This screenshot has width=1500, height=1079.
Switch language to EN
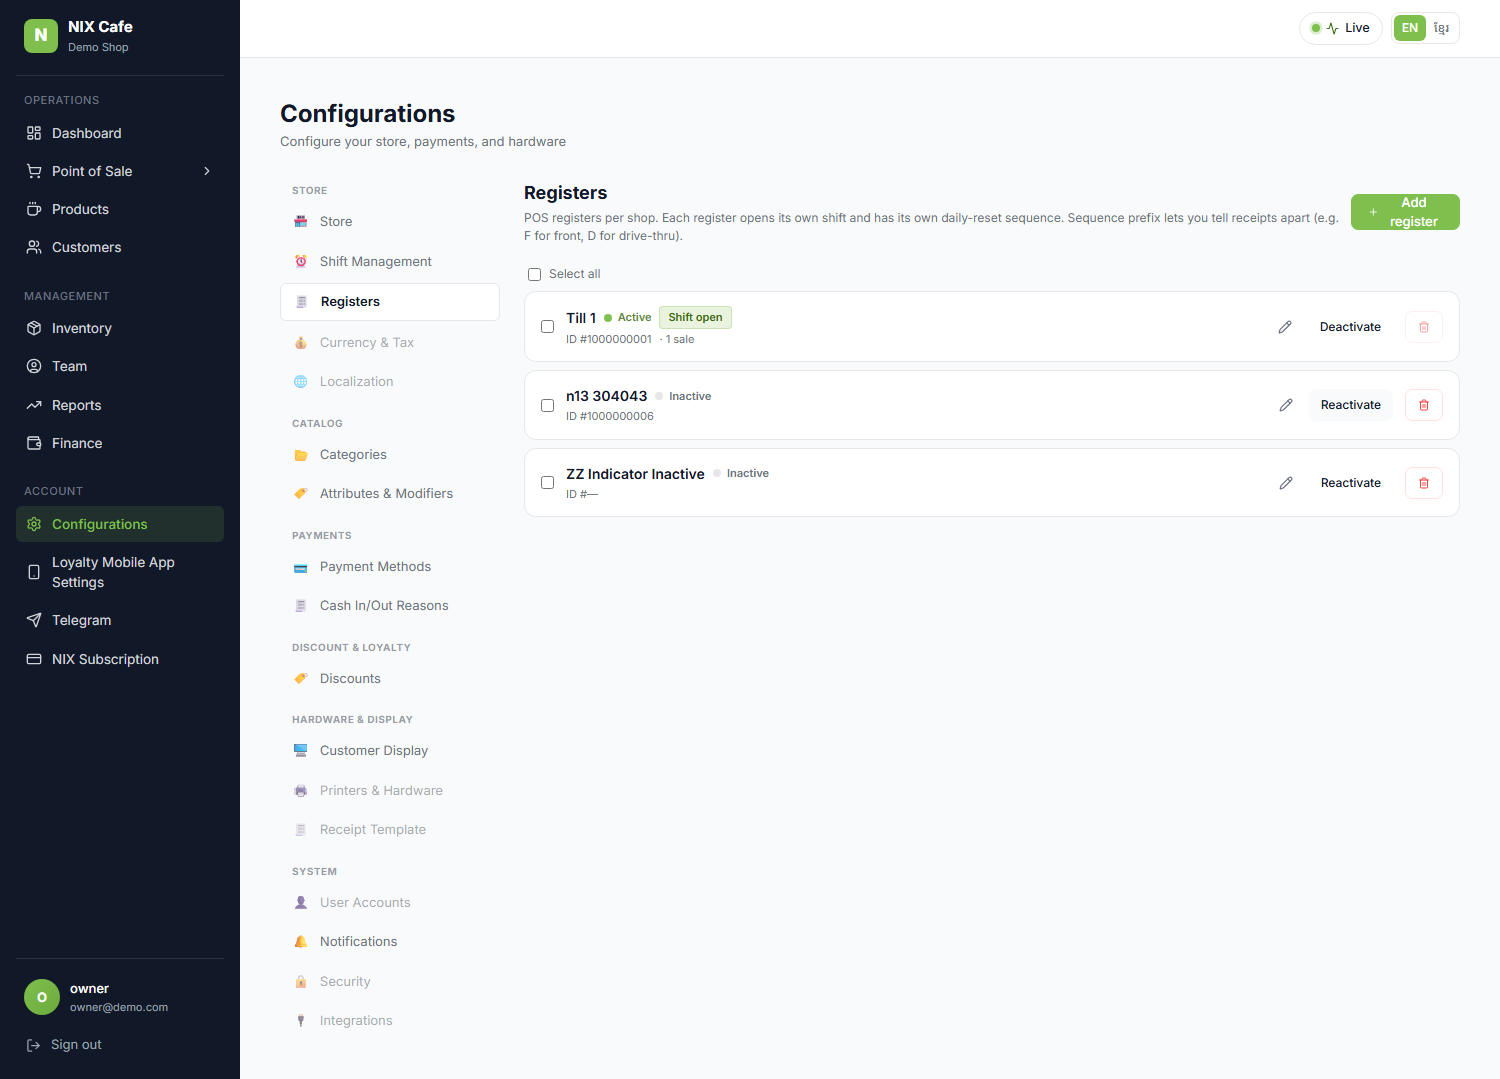[x=1410, y=28]
